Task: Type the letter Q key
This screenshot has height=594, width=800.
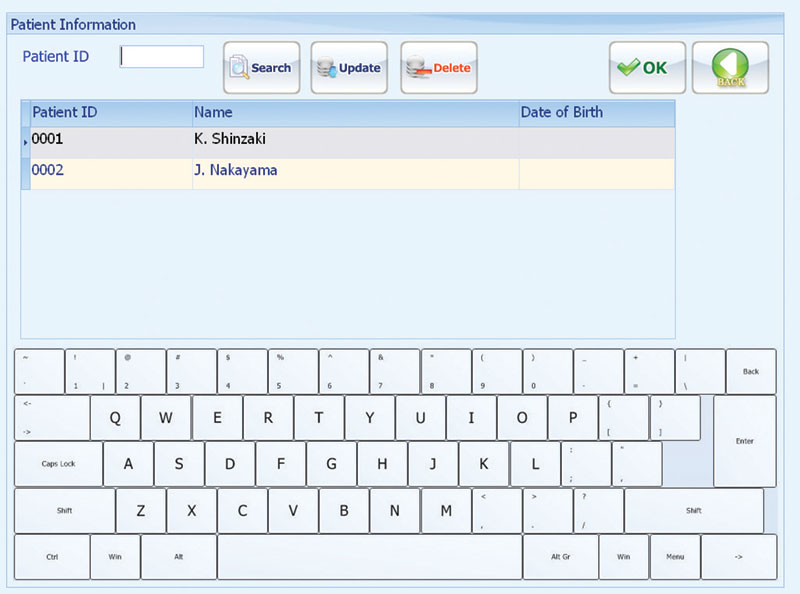Action: [x=115, y=418]
